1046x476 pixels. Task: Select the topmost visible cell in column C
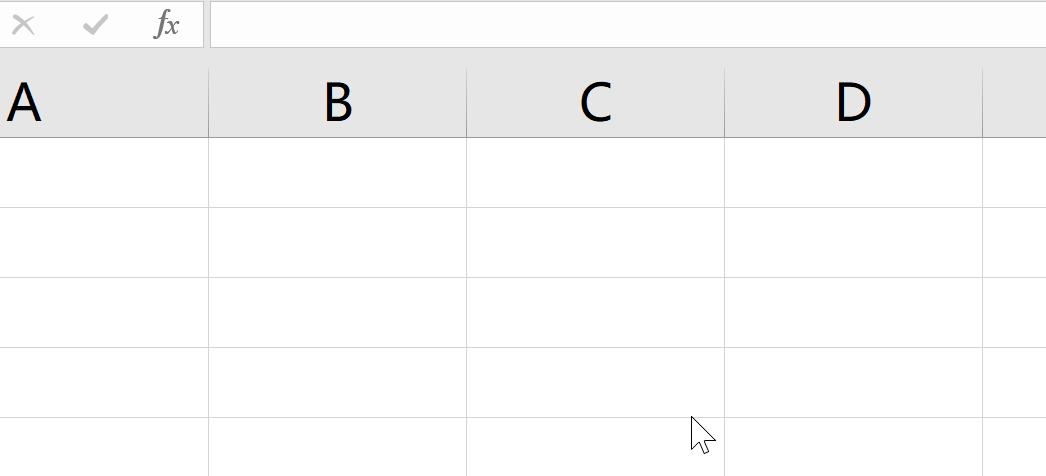click(595, 173)
